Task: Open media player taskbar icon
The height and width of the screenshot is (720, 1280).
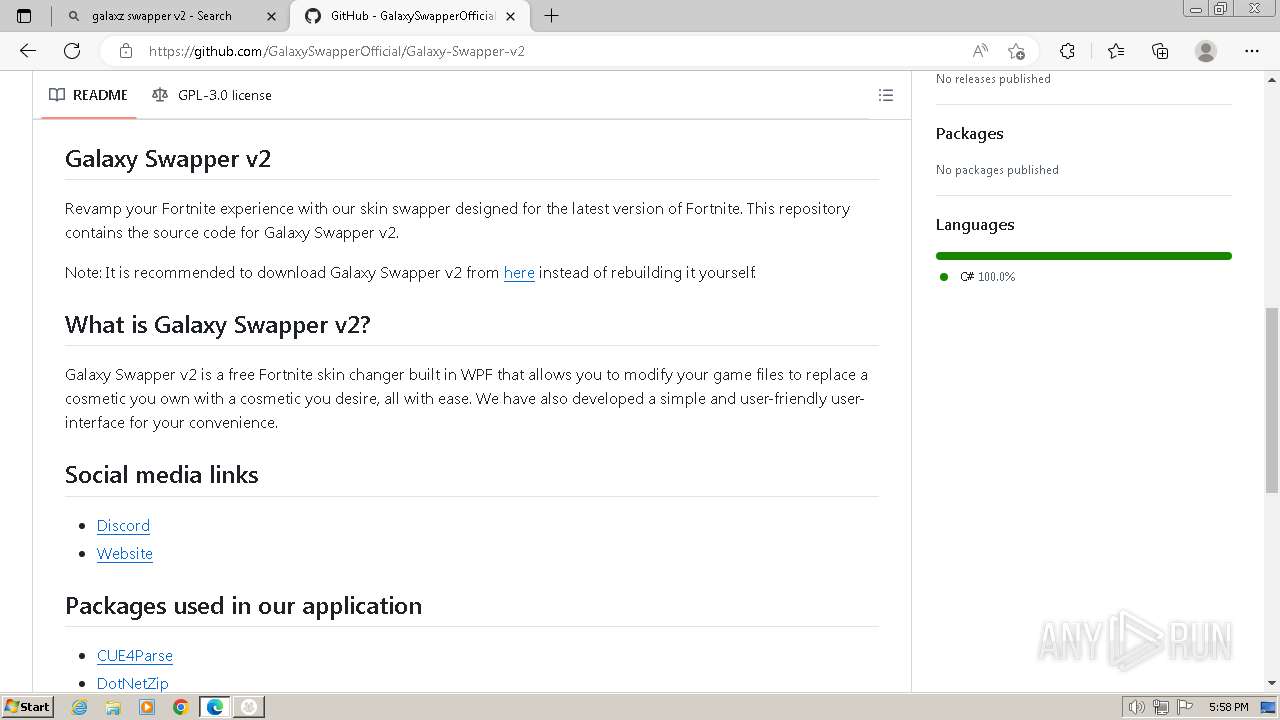Action: [147, 707]
